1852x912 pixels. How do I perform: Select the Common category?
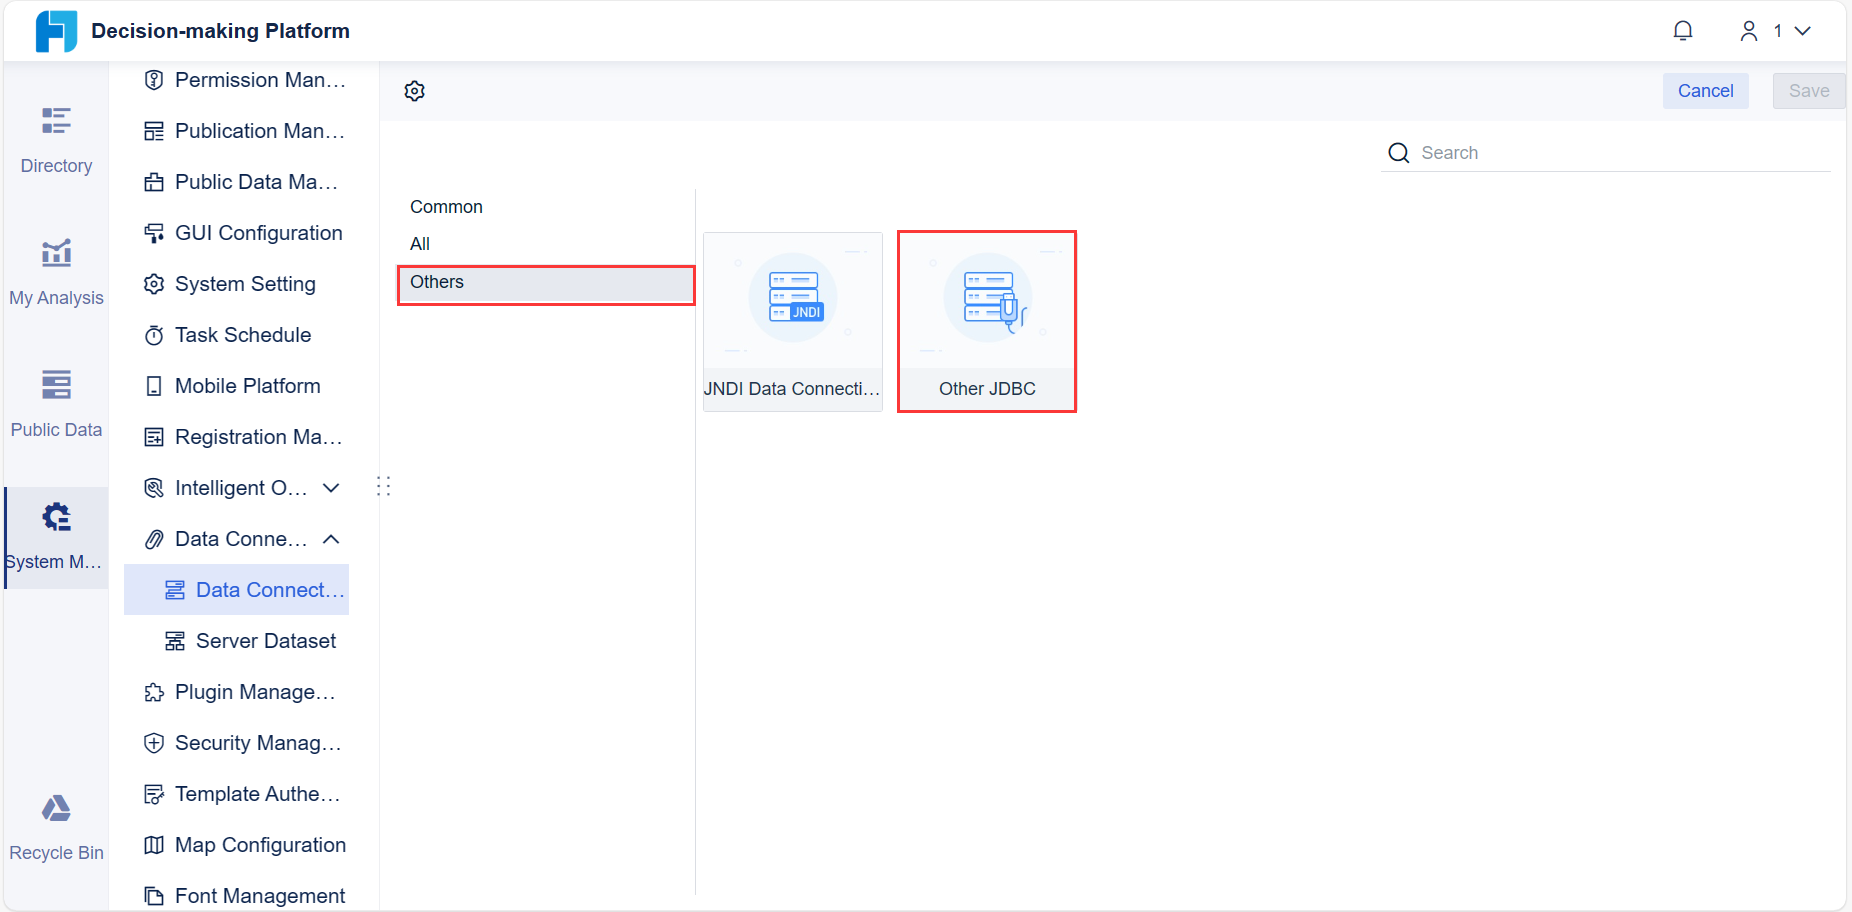[x=446, y=207]
